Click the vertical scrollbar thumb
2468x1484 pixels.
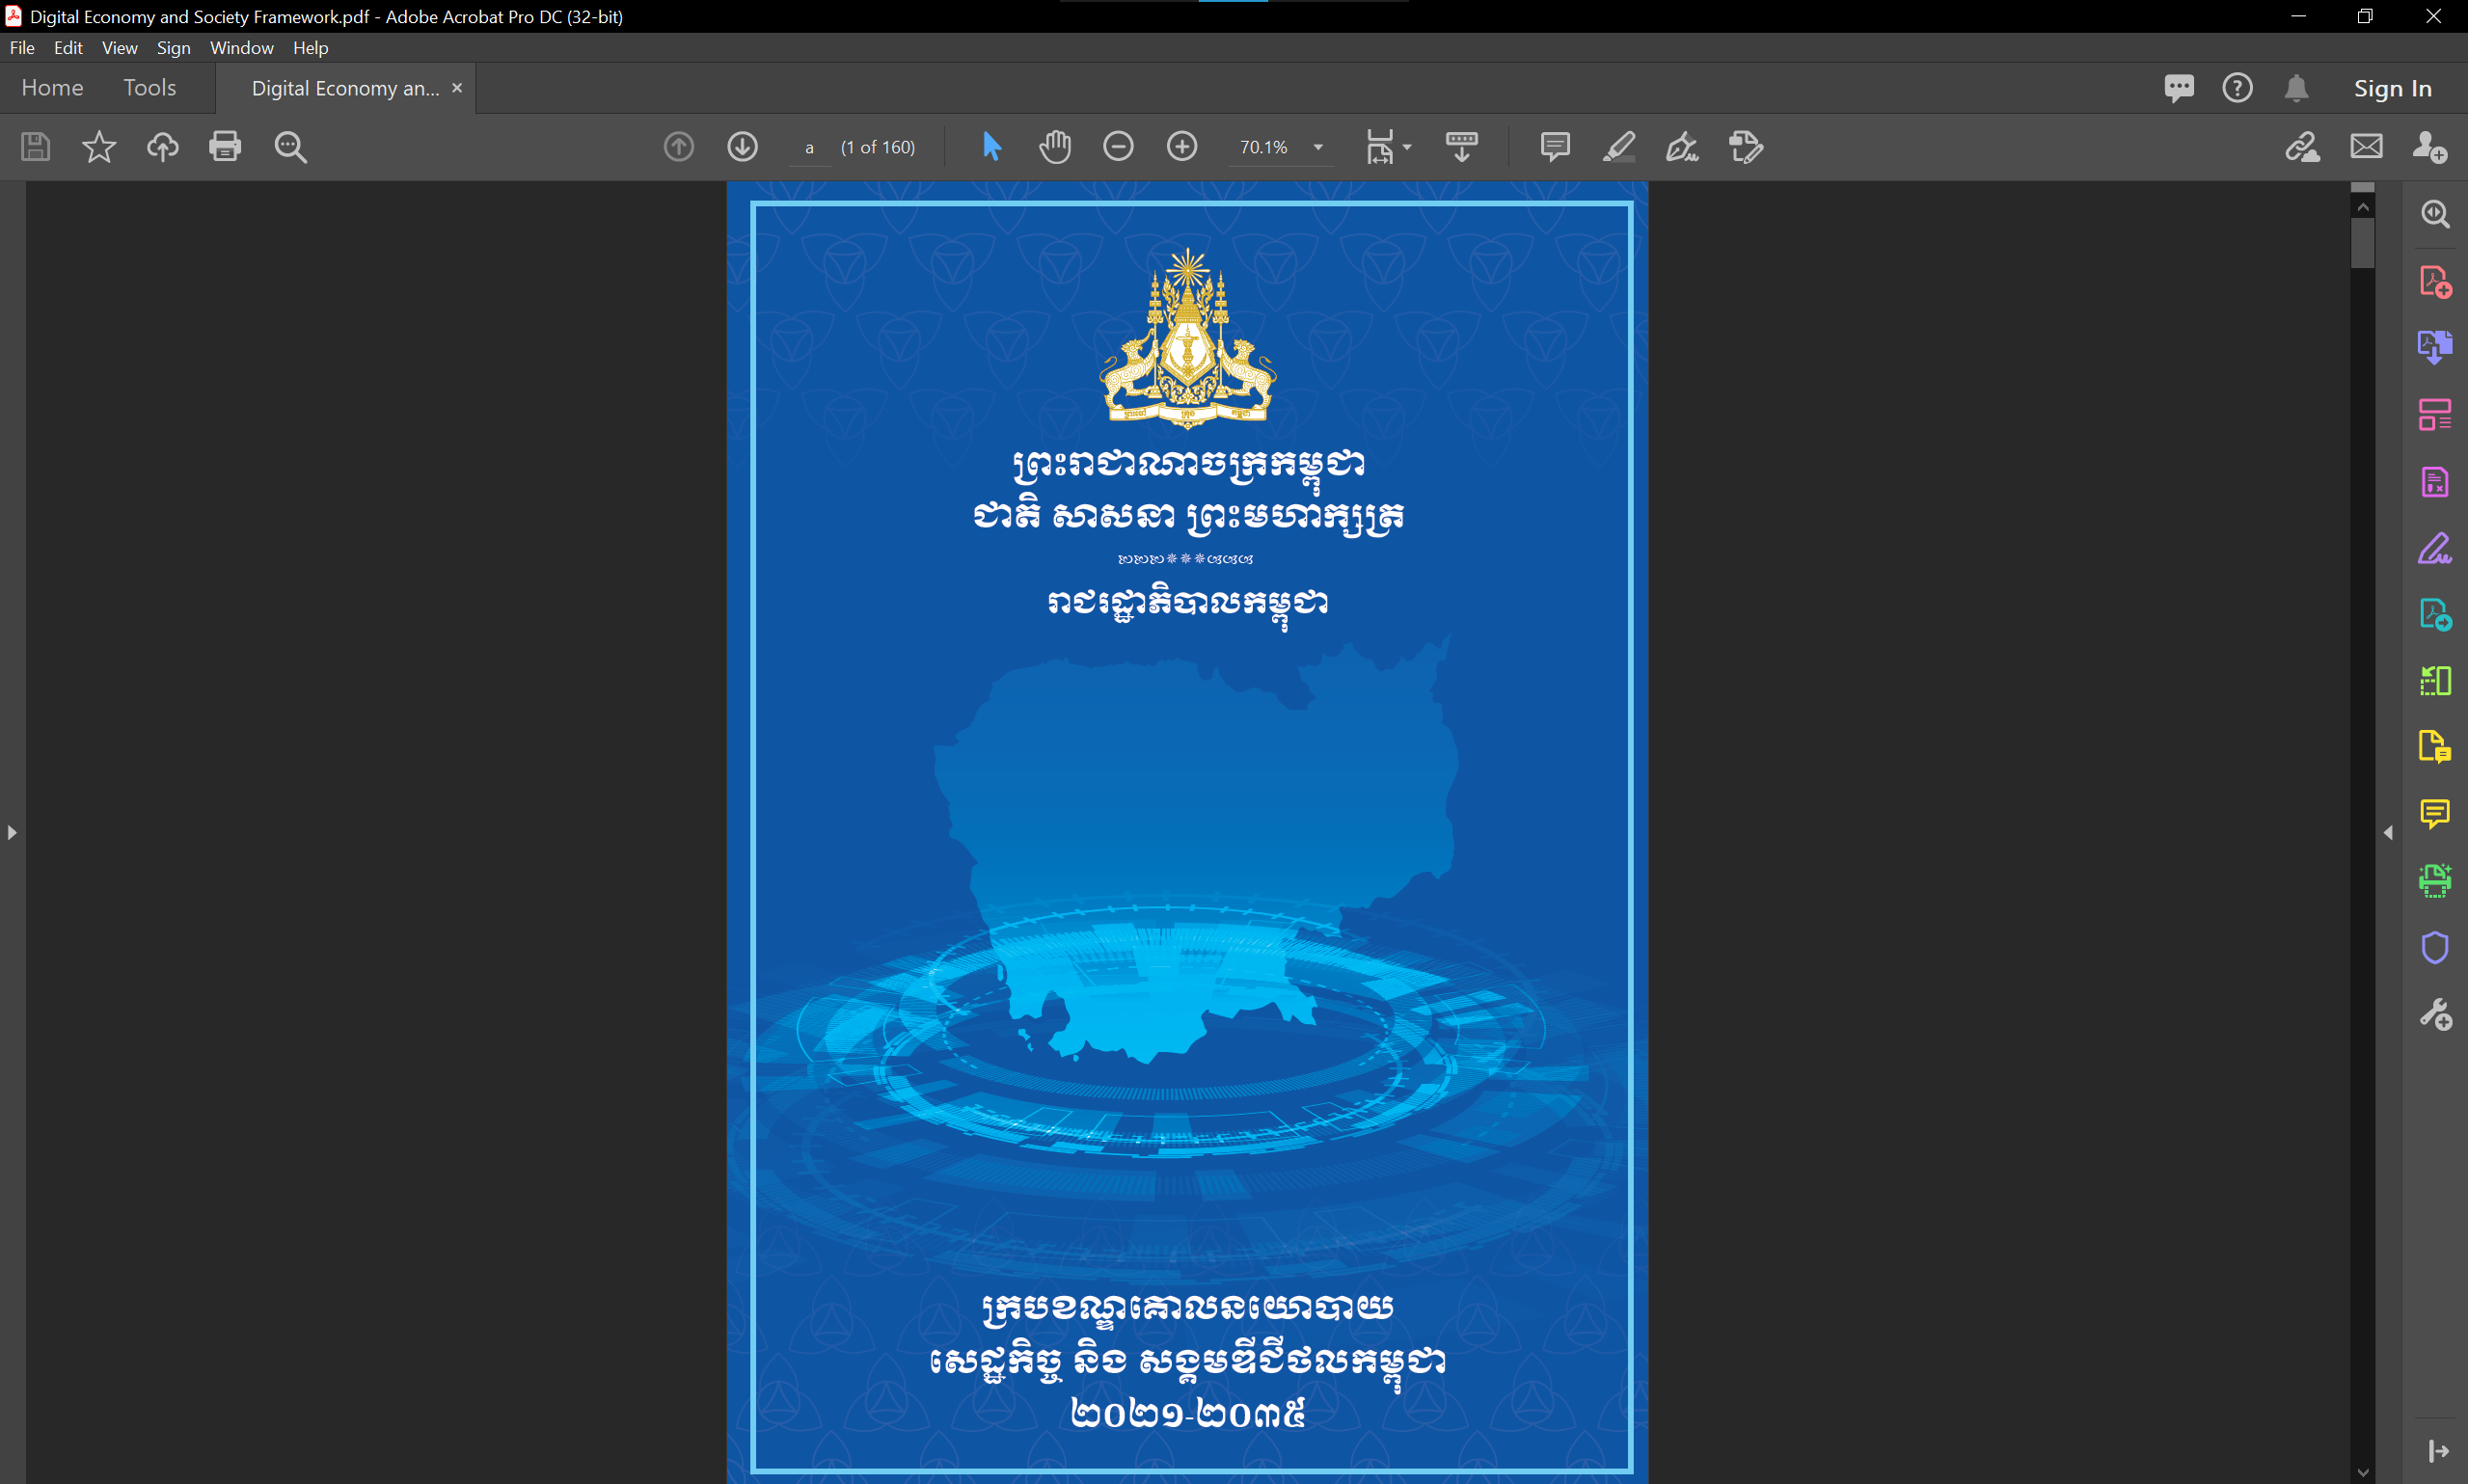2362,242
